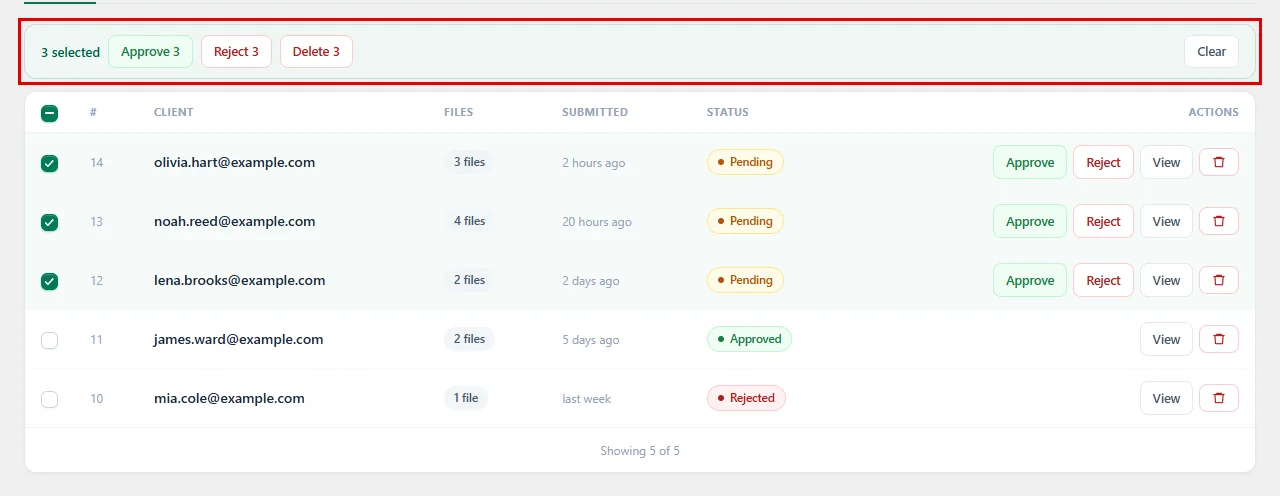Viewport: 1280px width, 496px height.
Task: Approve olivia.hart@example.com submission
Action: (1030, 162)
